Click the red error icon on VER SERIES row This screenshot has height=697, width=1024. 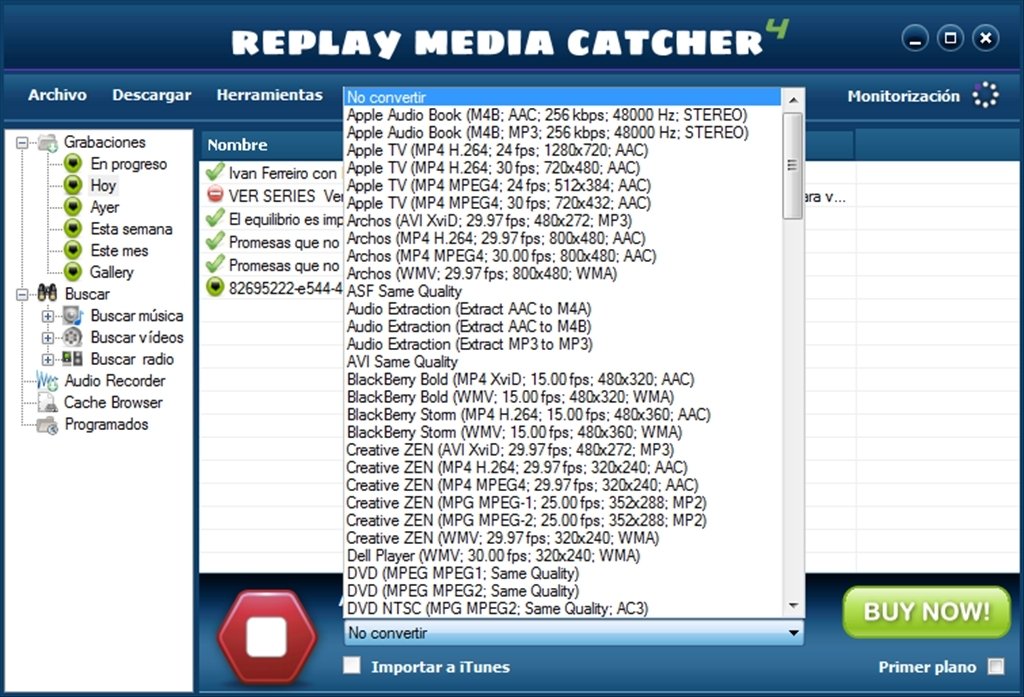[215, 195]
